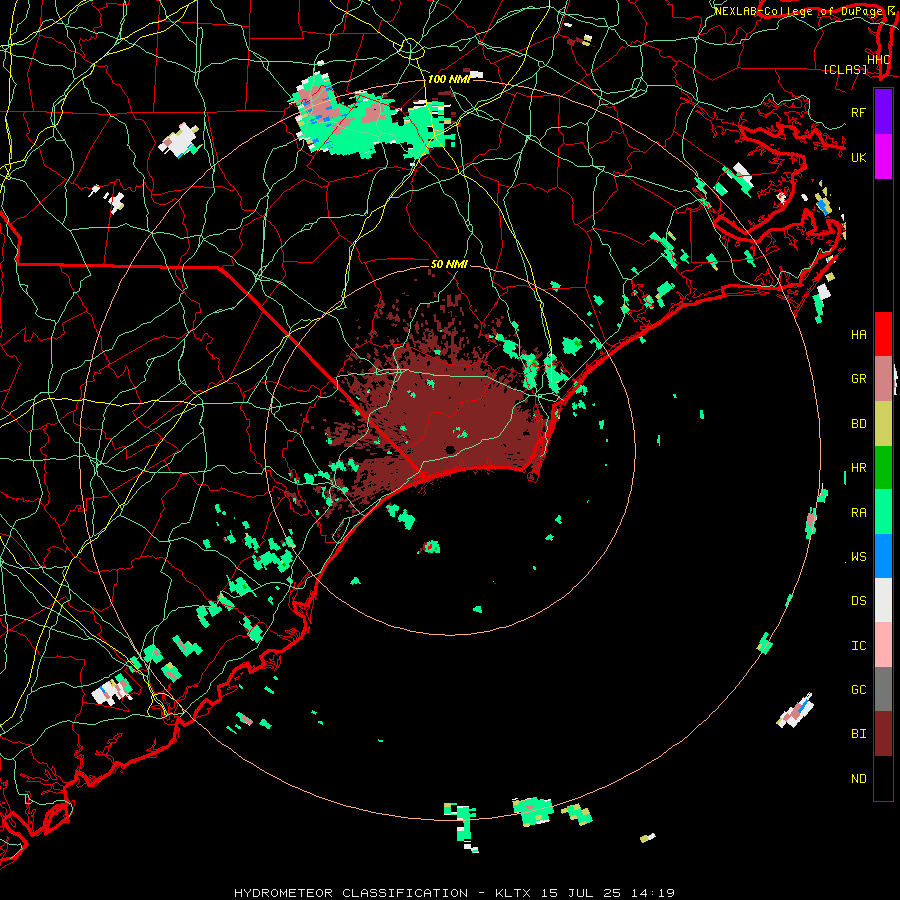Click the 'HHC' product label
The width and height of the screenshot is (900, 900).
(x=878, y=60)
